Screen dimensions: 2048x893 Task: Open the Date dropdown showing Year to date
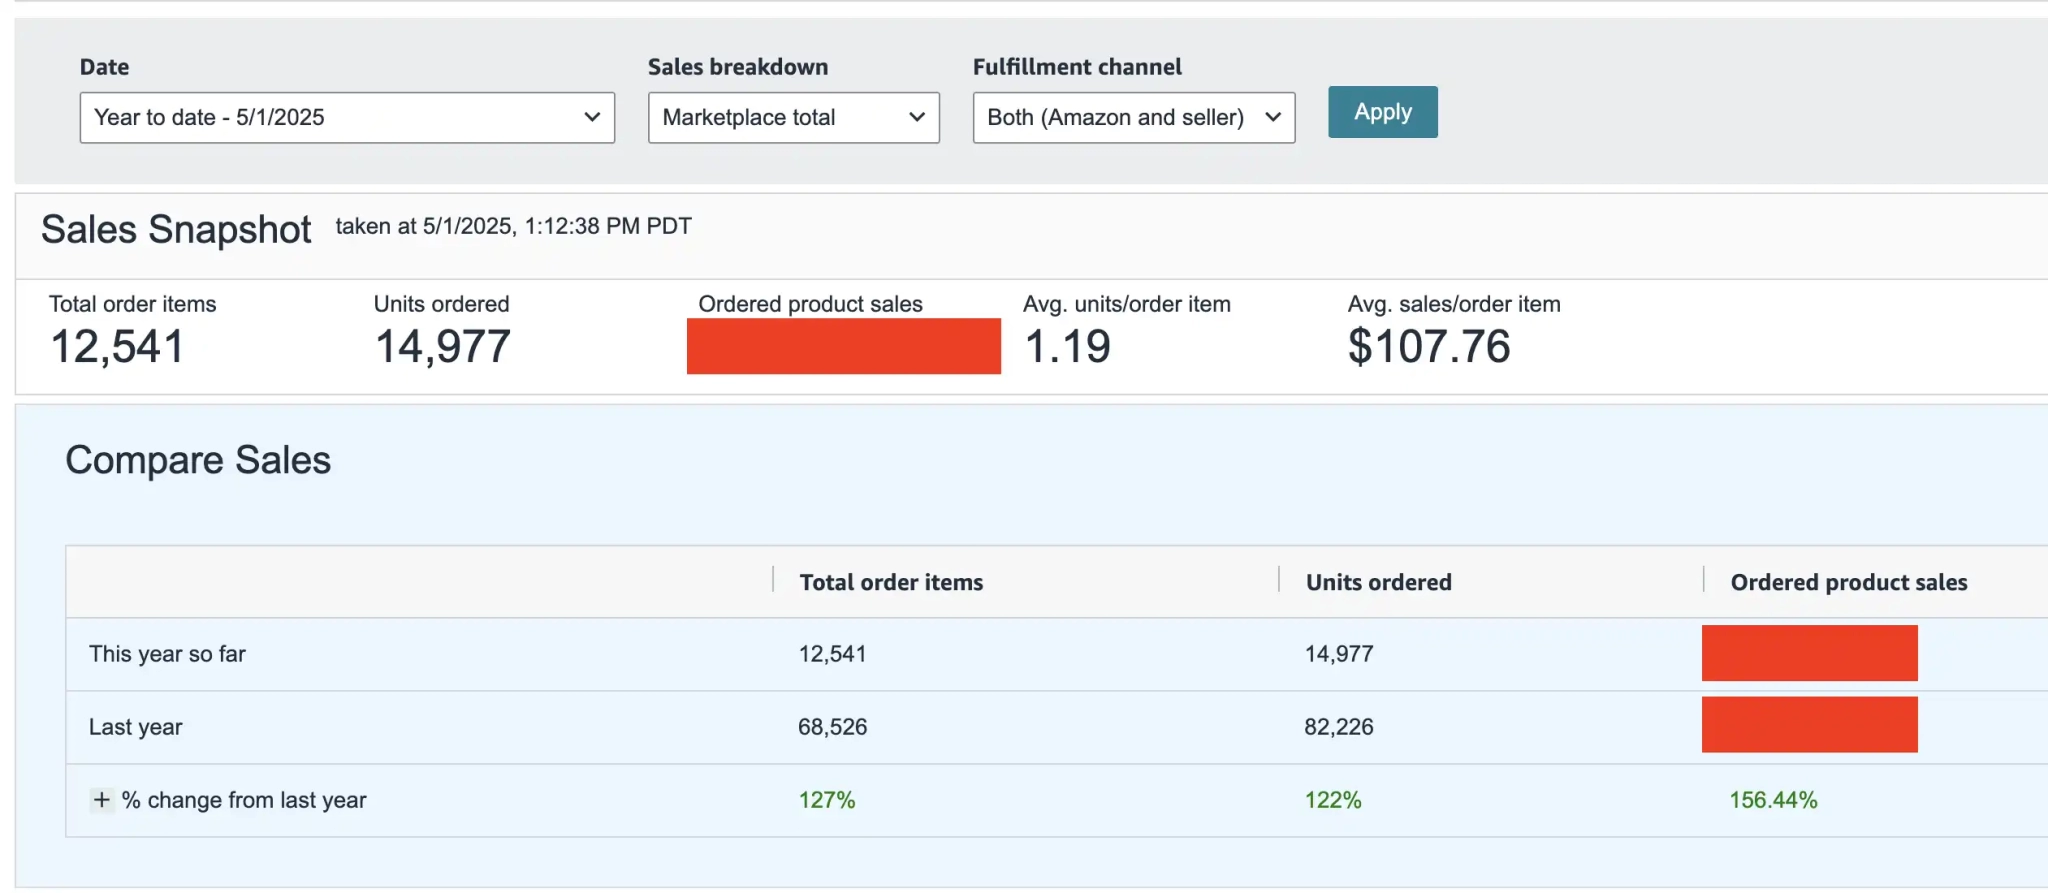point(346,118)
